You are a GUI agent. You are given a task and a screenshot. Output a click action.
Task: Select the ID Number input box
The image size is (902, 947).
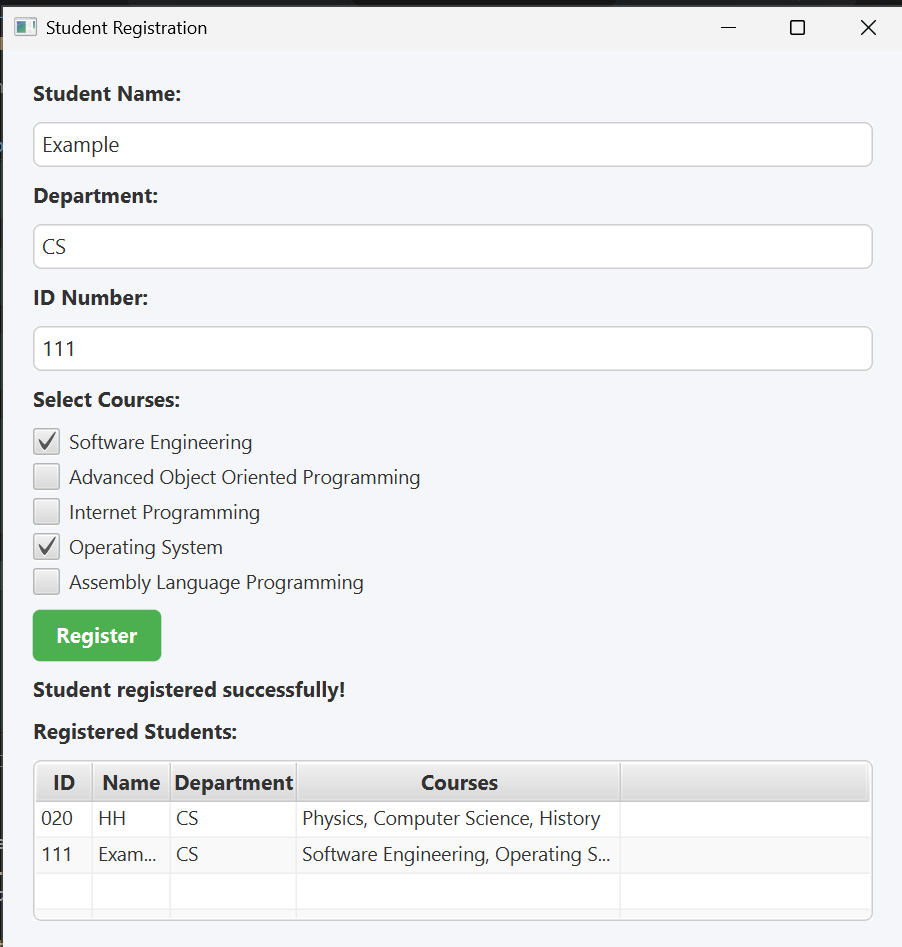[x=452, y=349]
